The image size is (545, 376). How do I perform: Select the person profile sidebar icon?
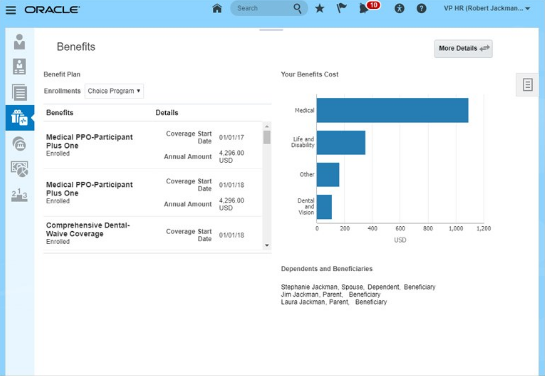click(x=19, y=42)
